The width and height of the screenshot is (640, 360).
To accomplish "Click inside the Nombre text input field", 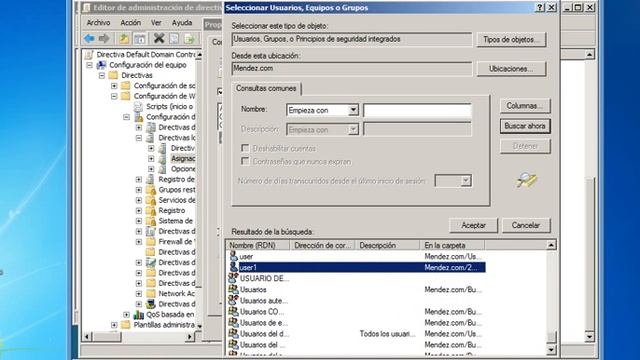I will [417, 110].
